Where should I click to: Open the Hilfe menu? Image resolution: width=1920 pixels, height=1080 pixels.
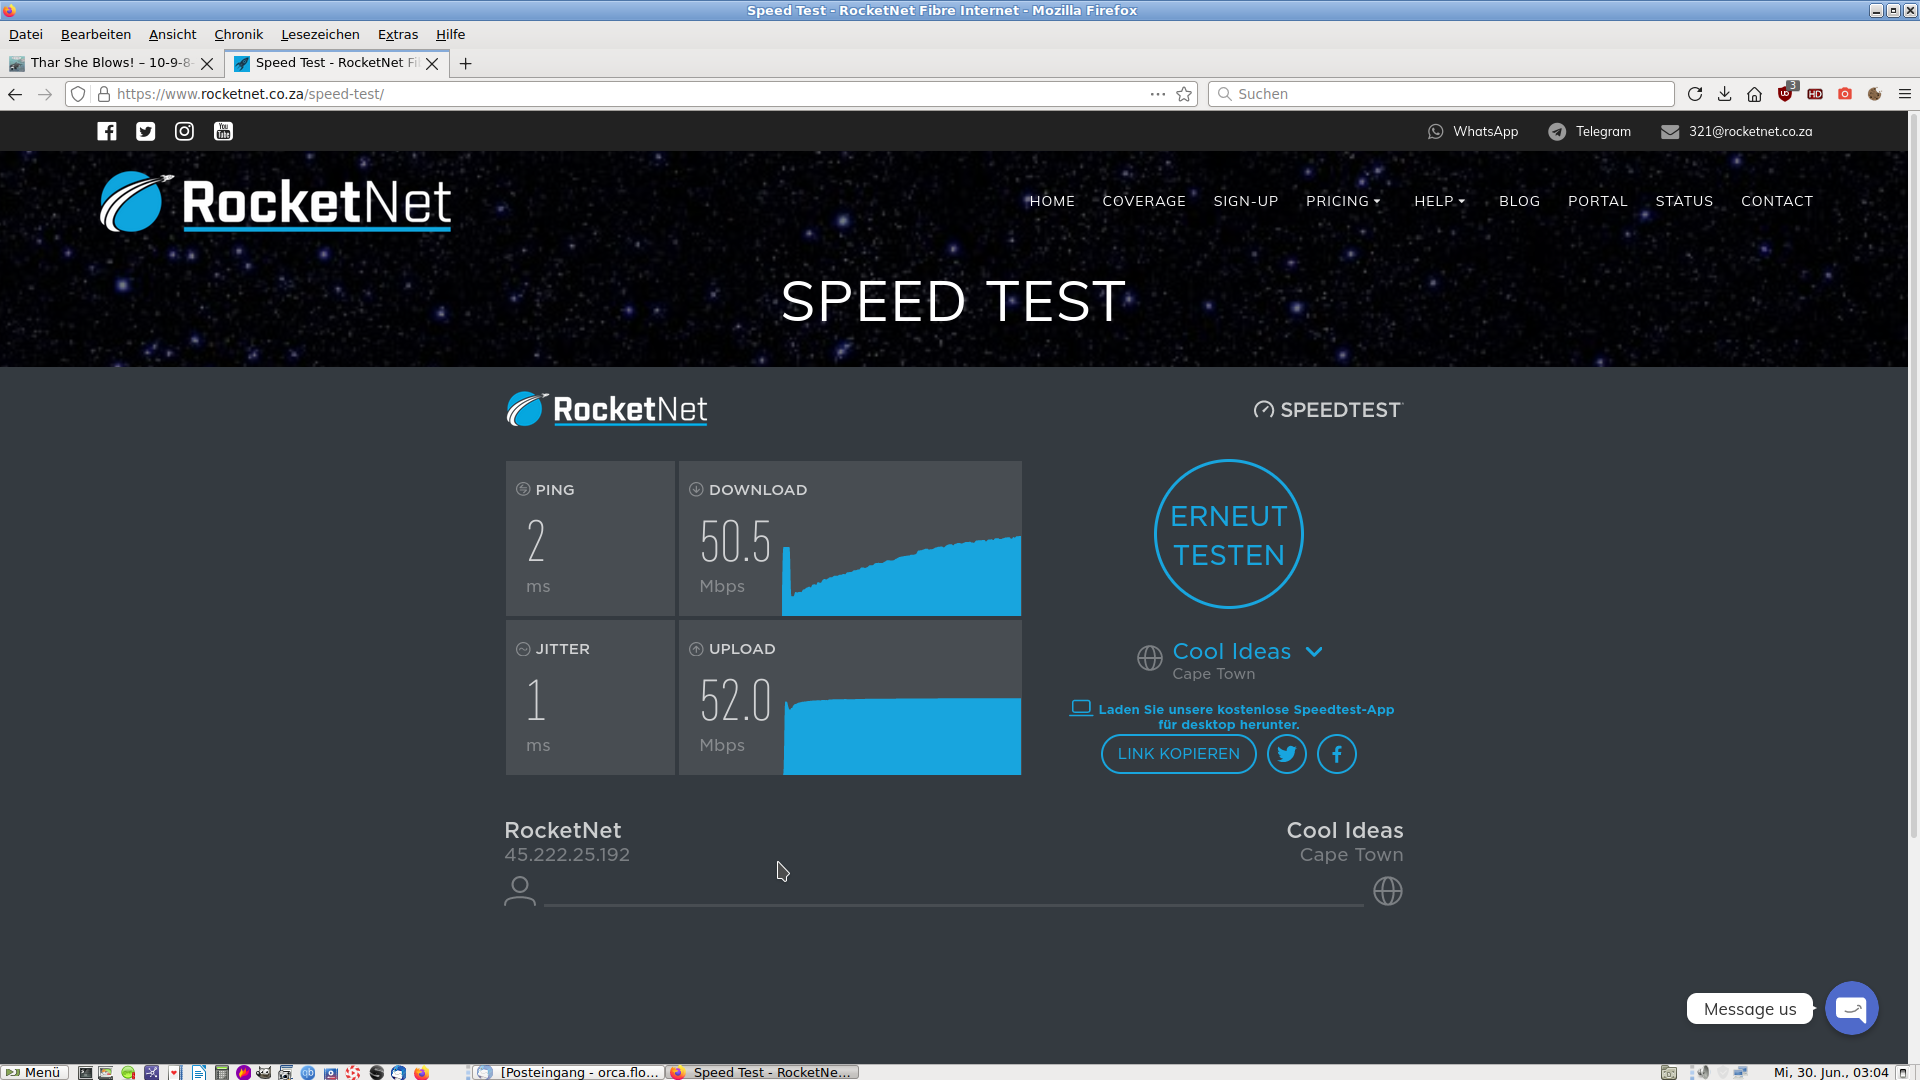451,34
